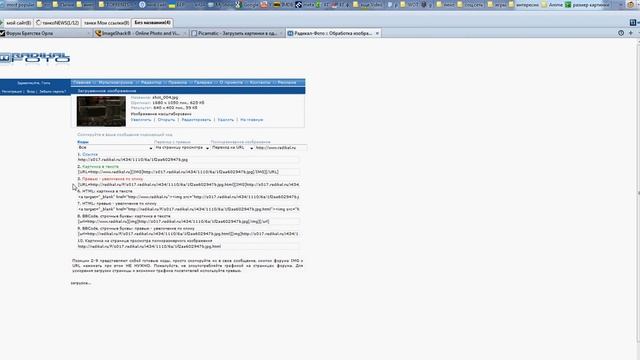This screenshot has height=360, width=640.
Task: Click the HTML картинка в тексте code field
Action: [x=188, y=197]
